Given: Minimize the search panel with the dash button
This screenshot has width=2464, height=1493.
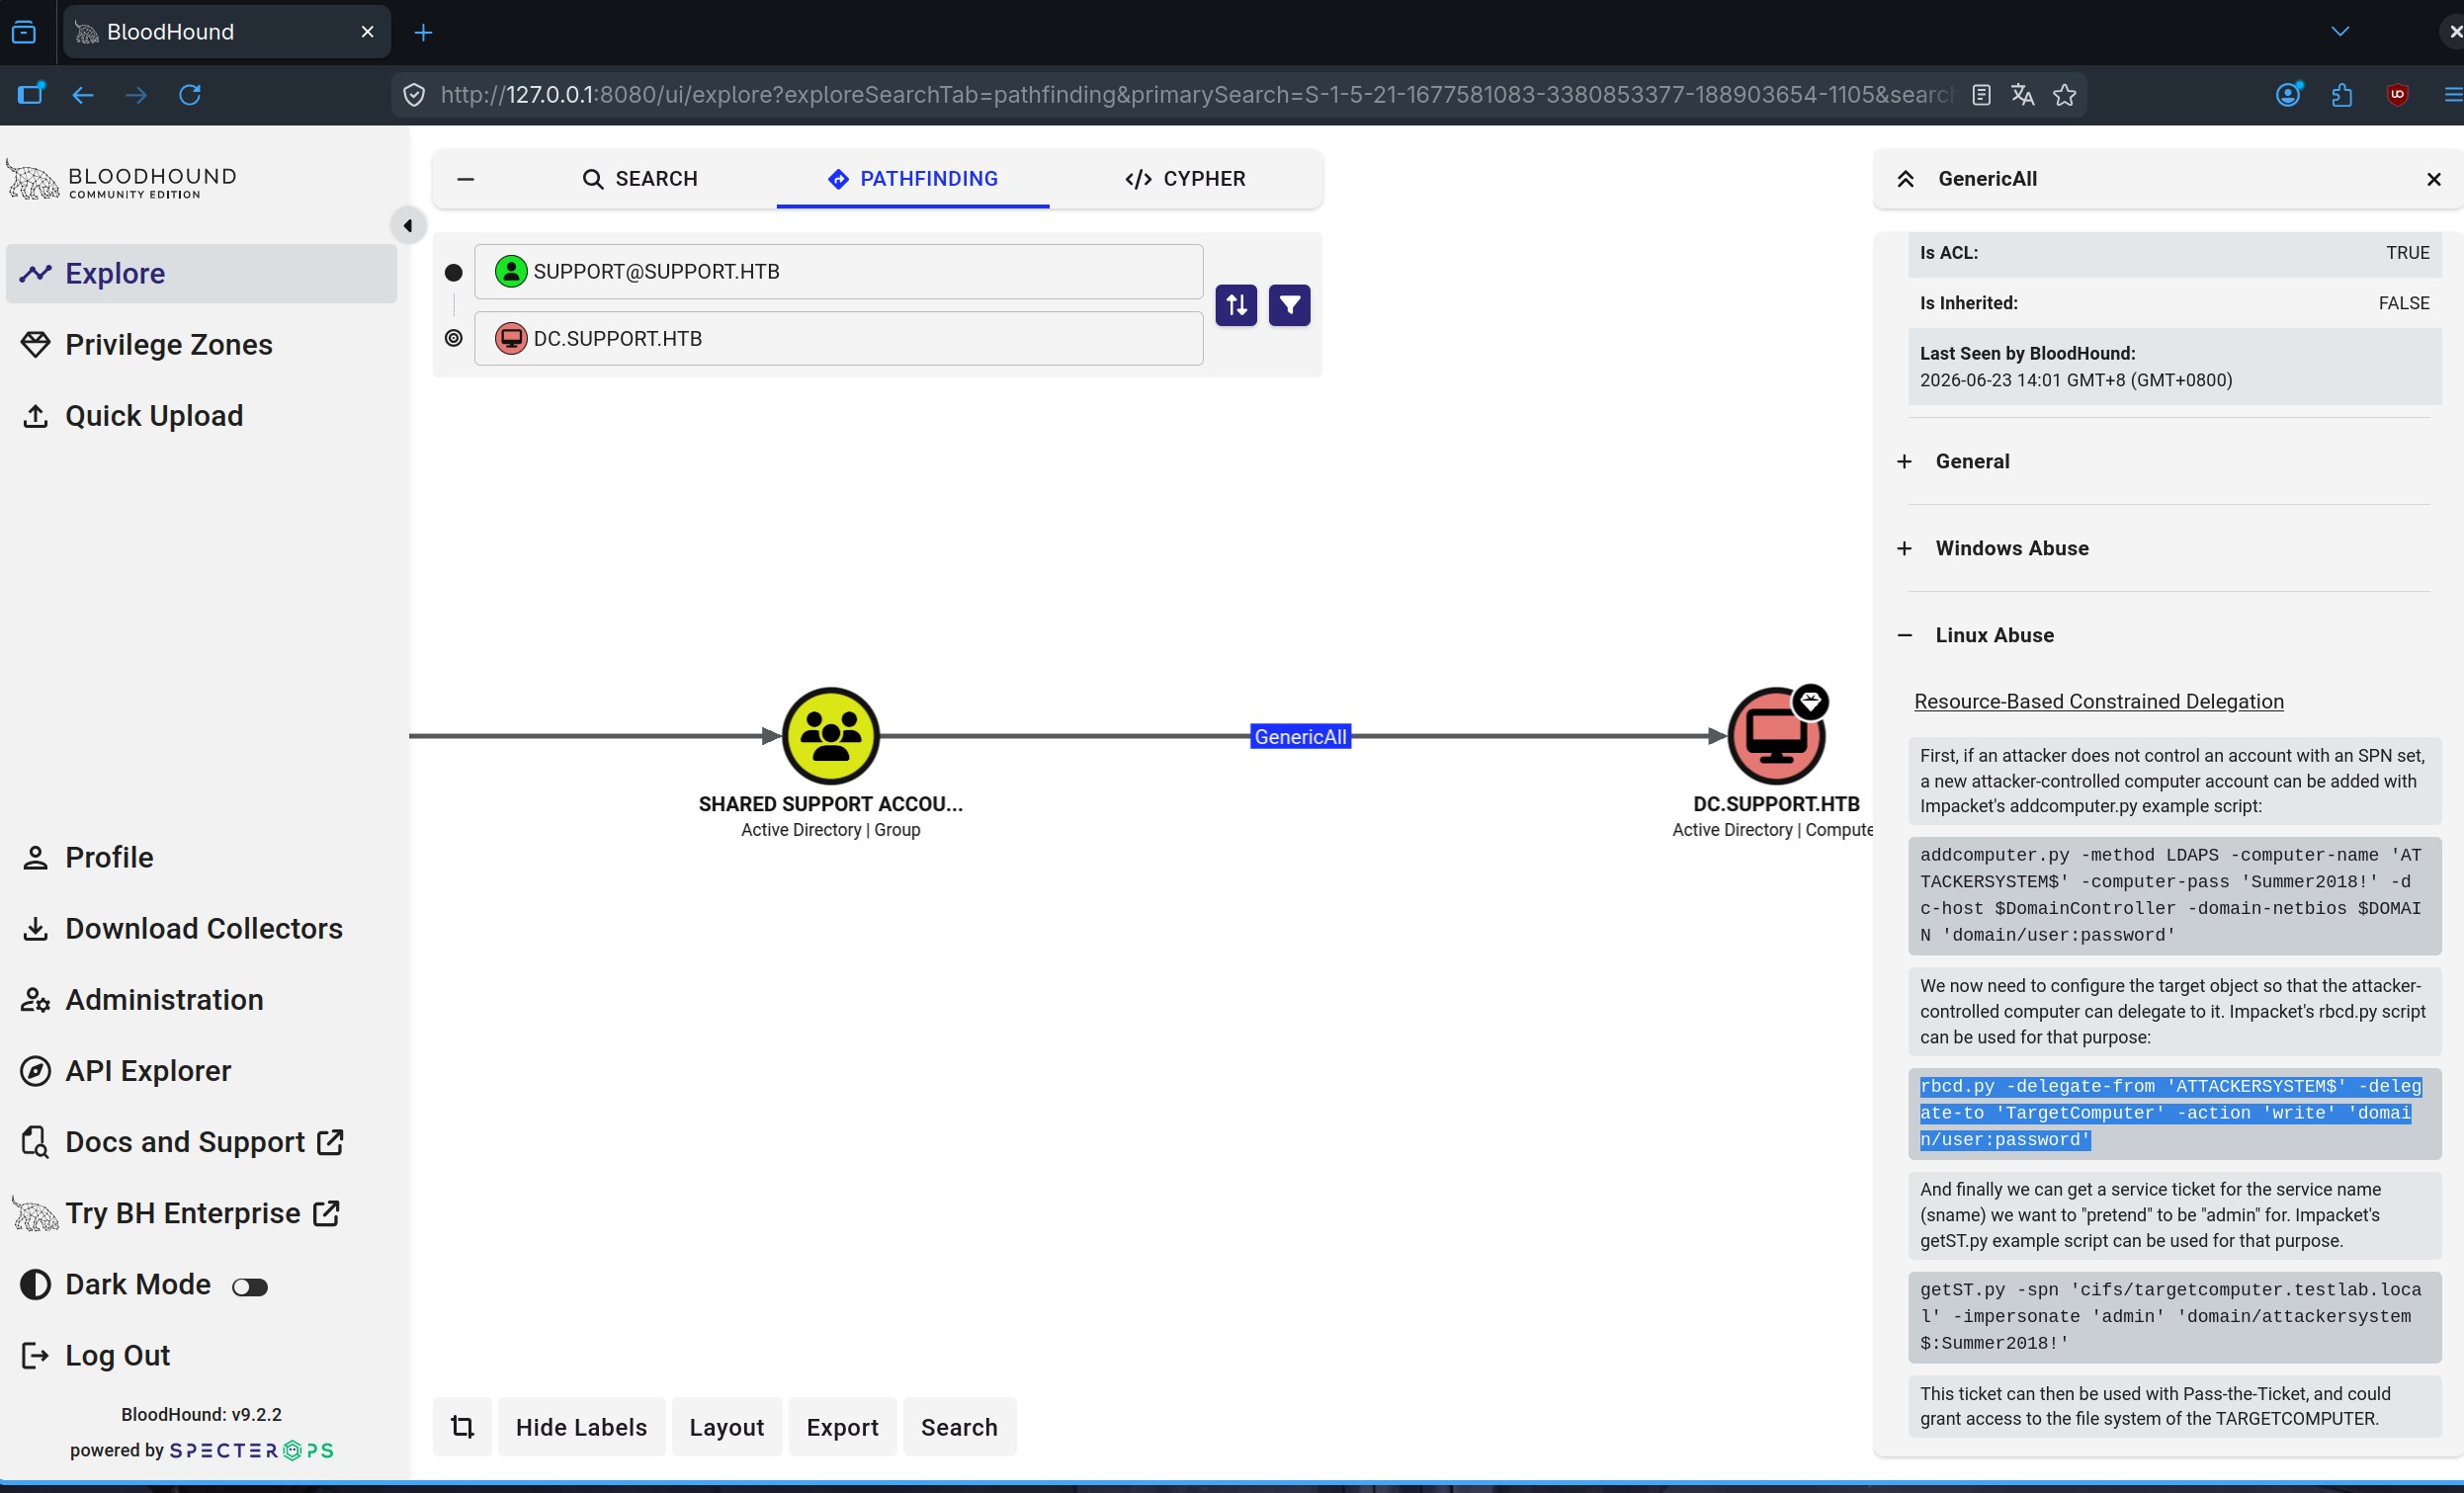Looking at the screenshot, I should (465, 179).
